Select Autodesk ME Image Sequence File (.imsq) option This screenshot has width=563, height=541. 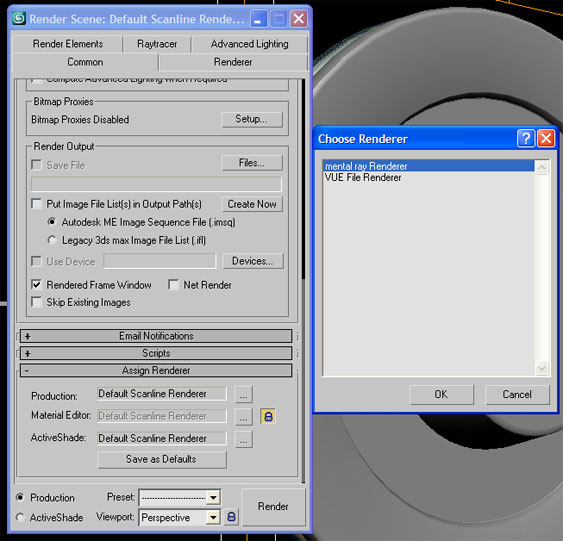click(52, 222)
